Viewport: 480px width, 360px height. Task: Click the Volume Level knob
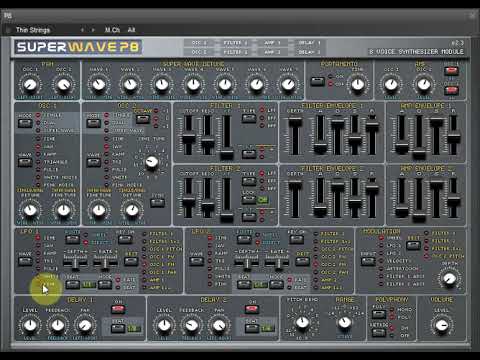point(442,325)
